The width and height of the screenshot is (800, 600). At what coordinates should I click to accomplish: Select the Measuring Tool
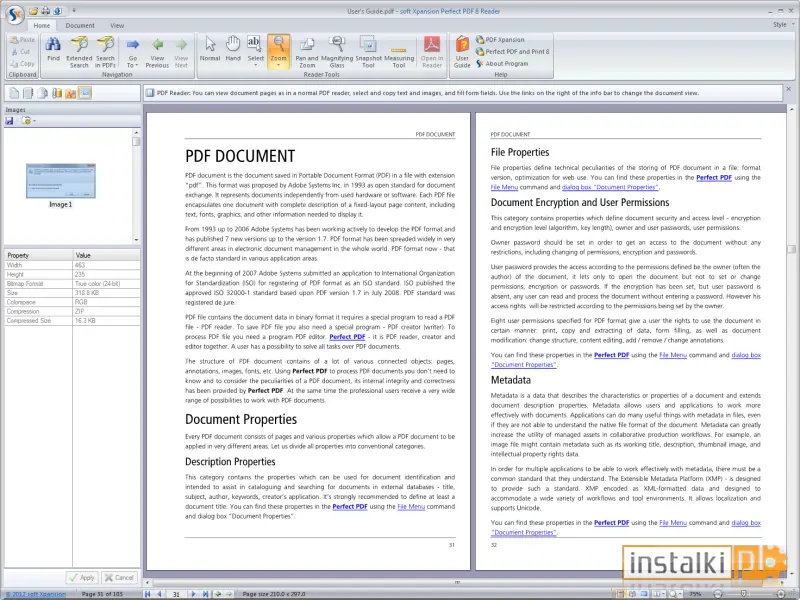click(399, 52)
